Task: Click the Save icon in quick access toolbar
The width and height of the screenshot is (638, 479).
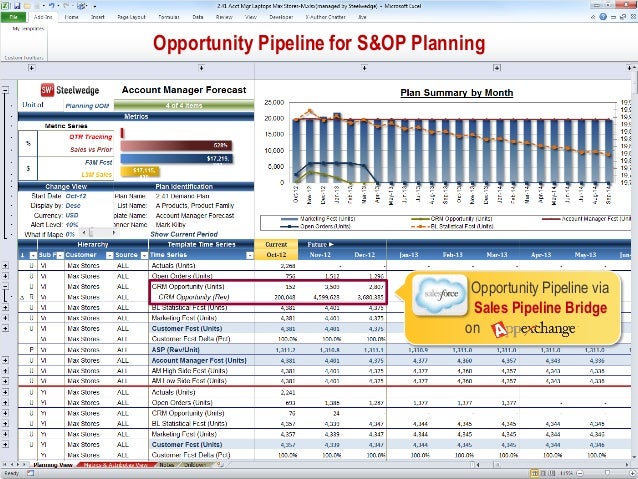Action: 17,6
